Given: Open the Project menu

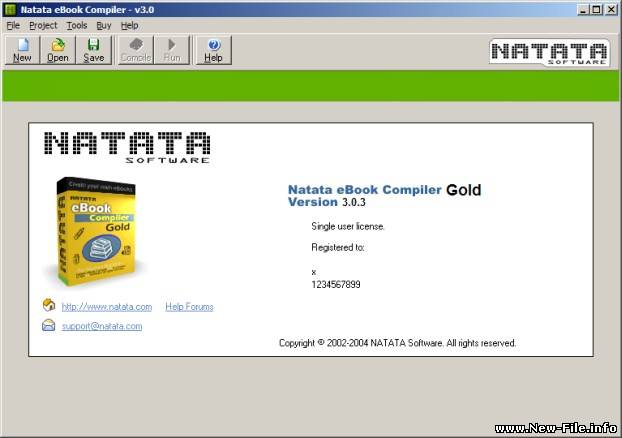Looking at the screenshot, I should pyautogui.click(x=43, y=26).
